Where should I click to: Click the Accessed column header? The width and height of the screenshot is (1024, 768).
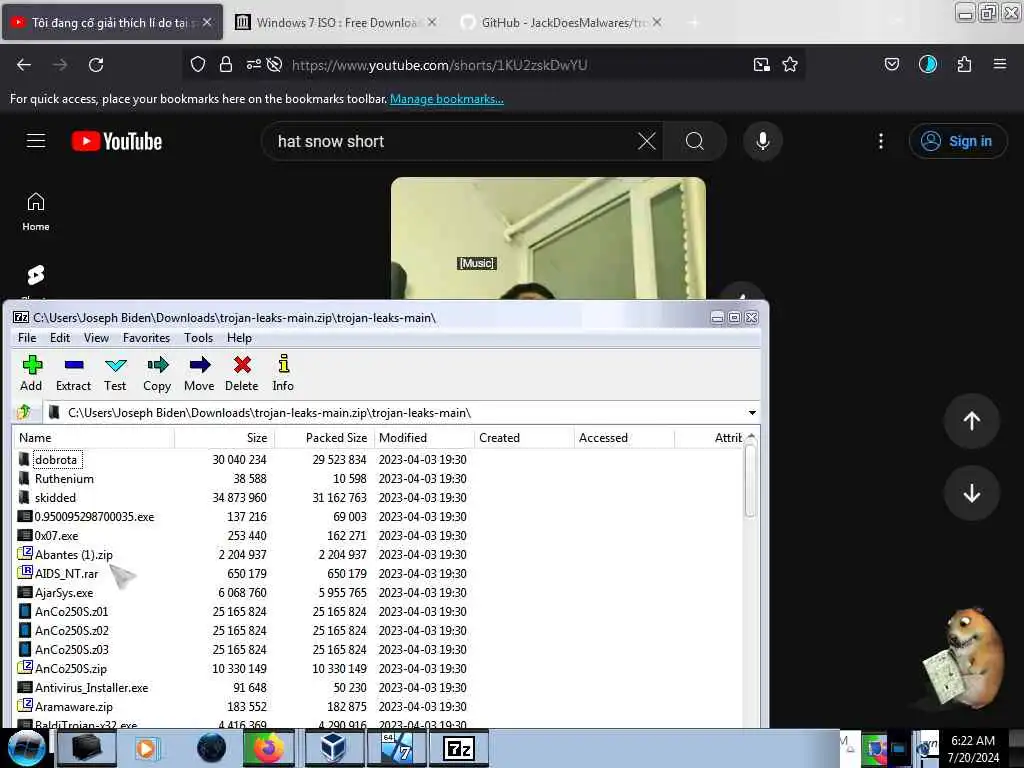[x=624, y=438]
